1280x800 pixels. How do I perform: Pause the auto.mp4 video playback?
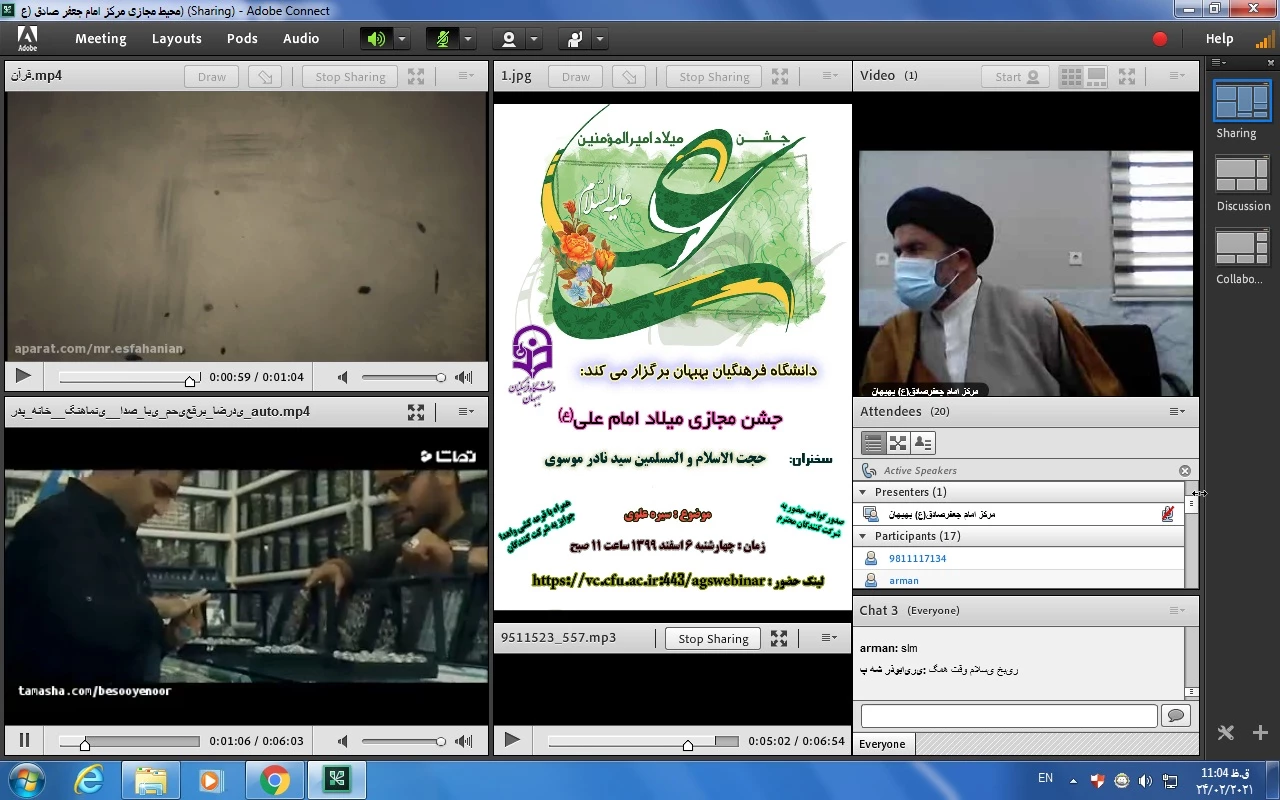pos(24,741)
